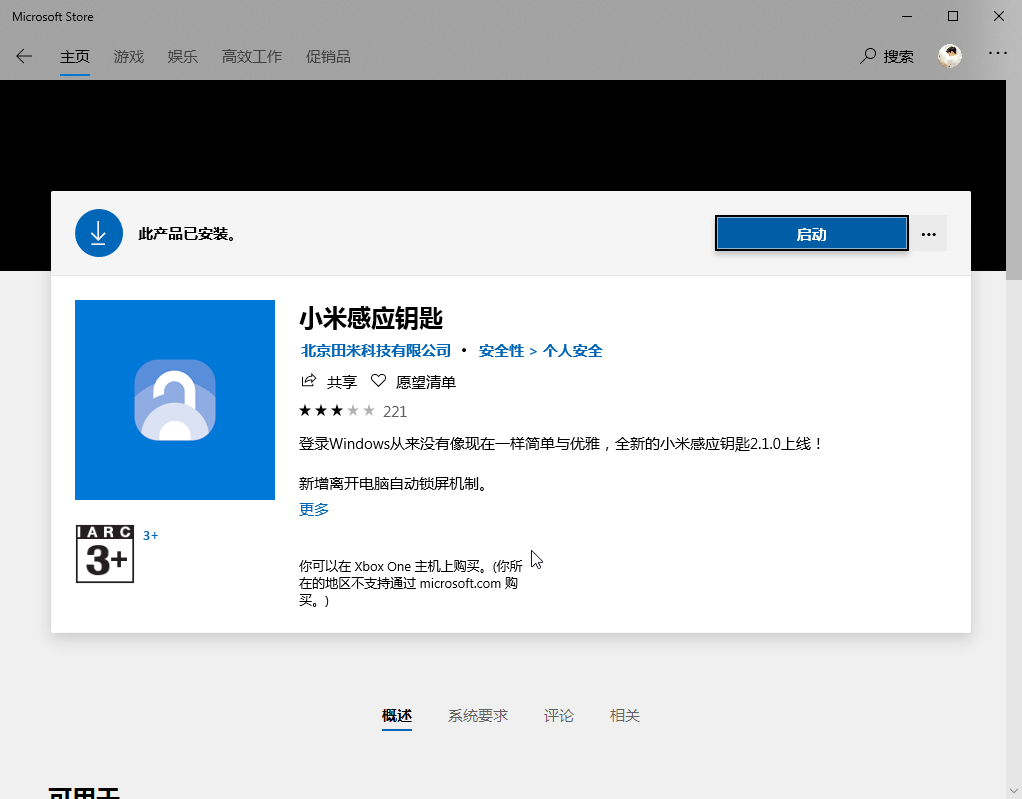Select the 相关 section tab
The image size is (1022, 799).
[624, 716]
